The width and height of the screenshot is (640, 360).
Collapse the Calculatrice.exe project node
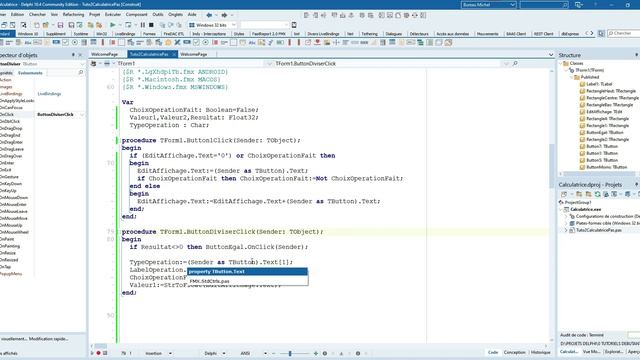pos(561,209)
